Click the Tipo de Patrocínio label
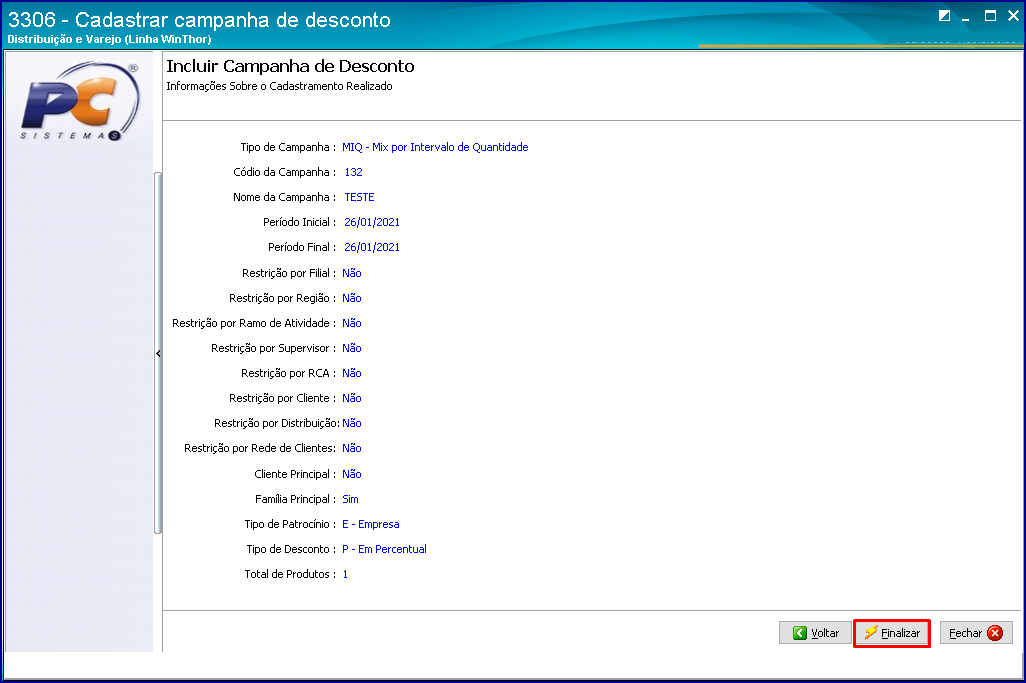 point(290,524)
